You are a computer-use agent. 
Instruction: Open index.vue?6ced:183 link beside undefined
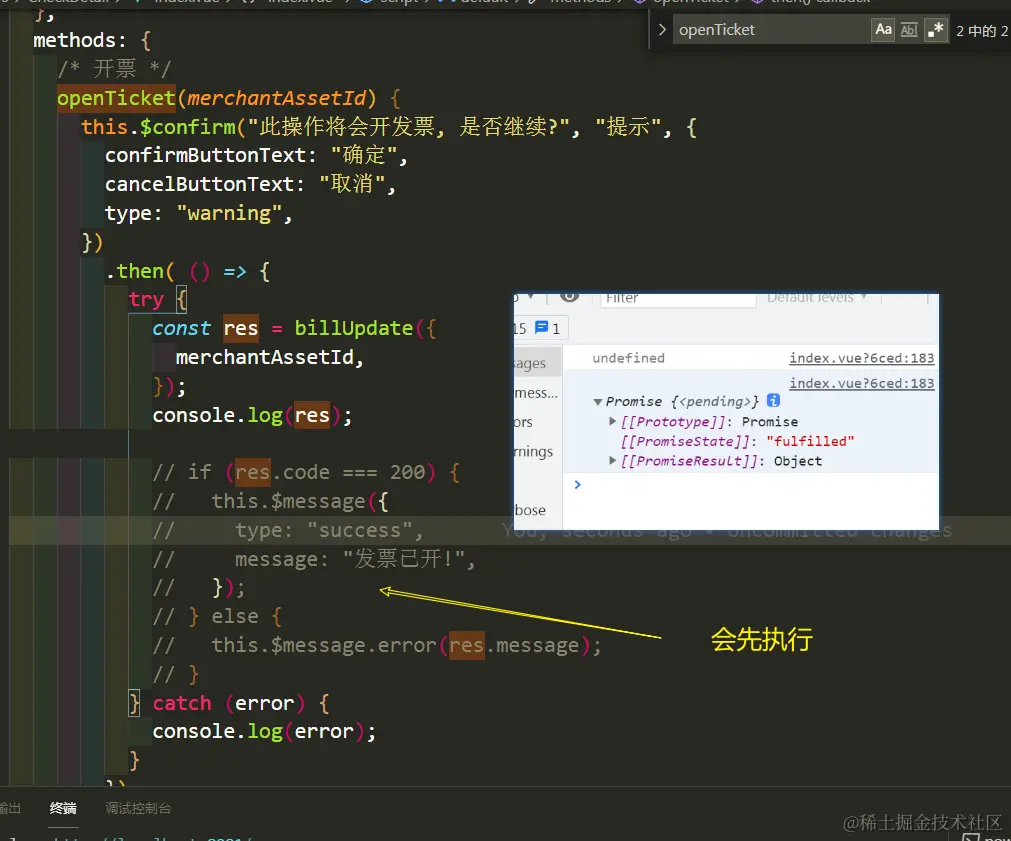pyautogui.click(x=861, y=358)
